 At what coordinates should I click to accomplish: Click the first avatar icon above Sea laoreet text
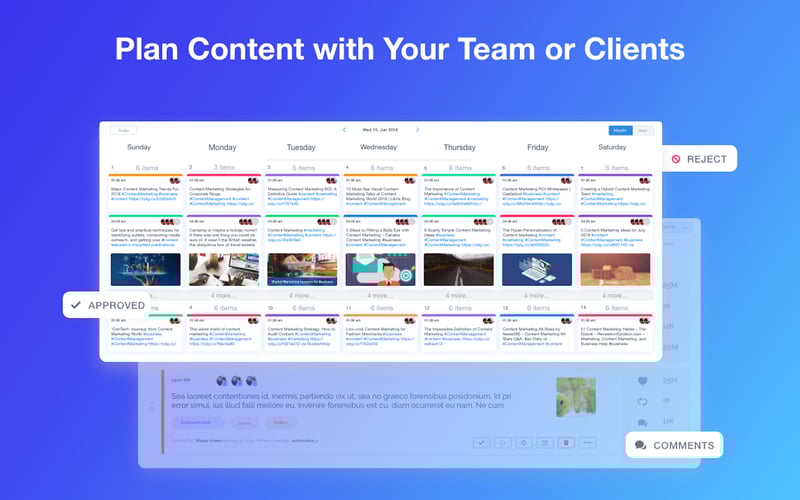click(221, 381)
